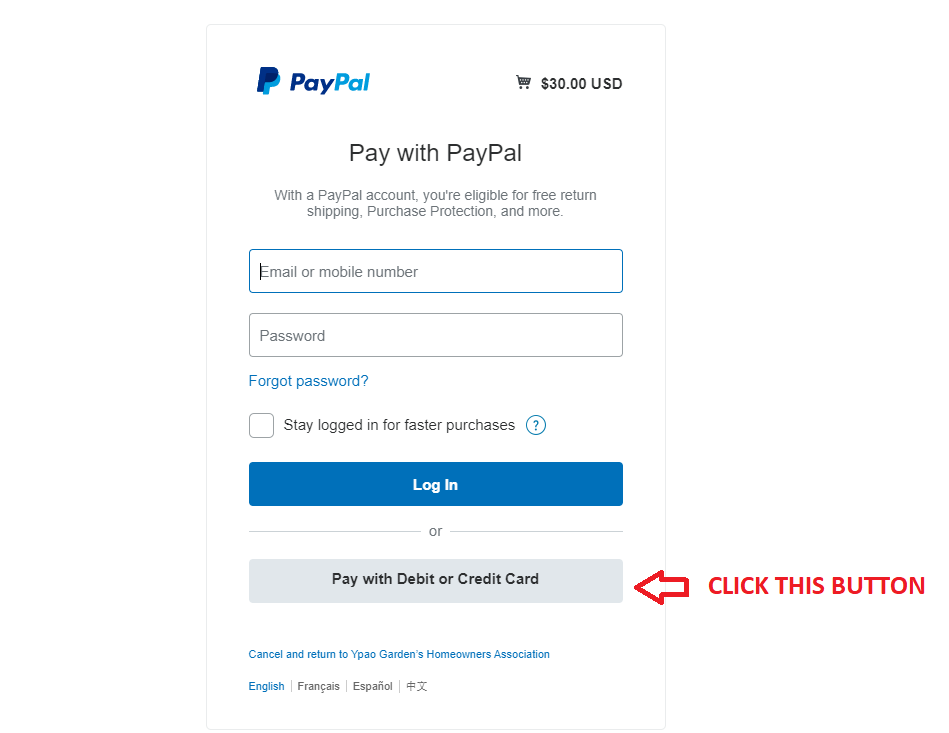Screen dimensions: 949x733
Task: Open the Forgot password? link
Action: [x=308, y=381]
